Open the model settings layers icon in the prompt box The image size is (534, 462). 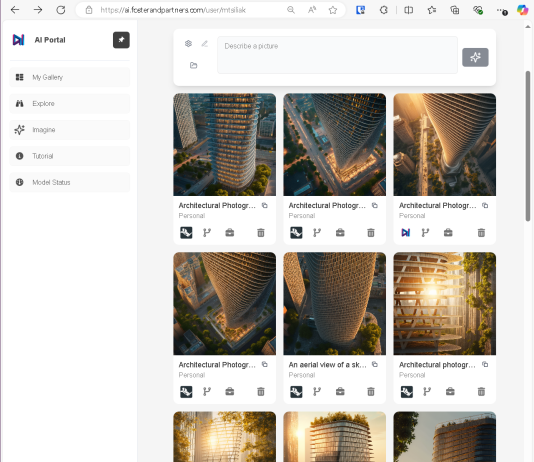click(x=188, y=44)
